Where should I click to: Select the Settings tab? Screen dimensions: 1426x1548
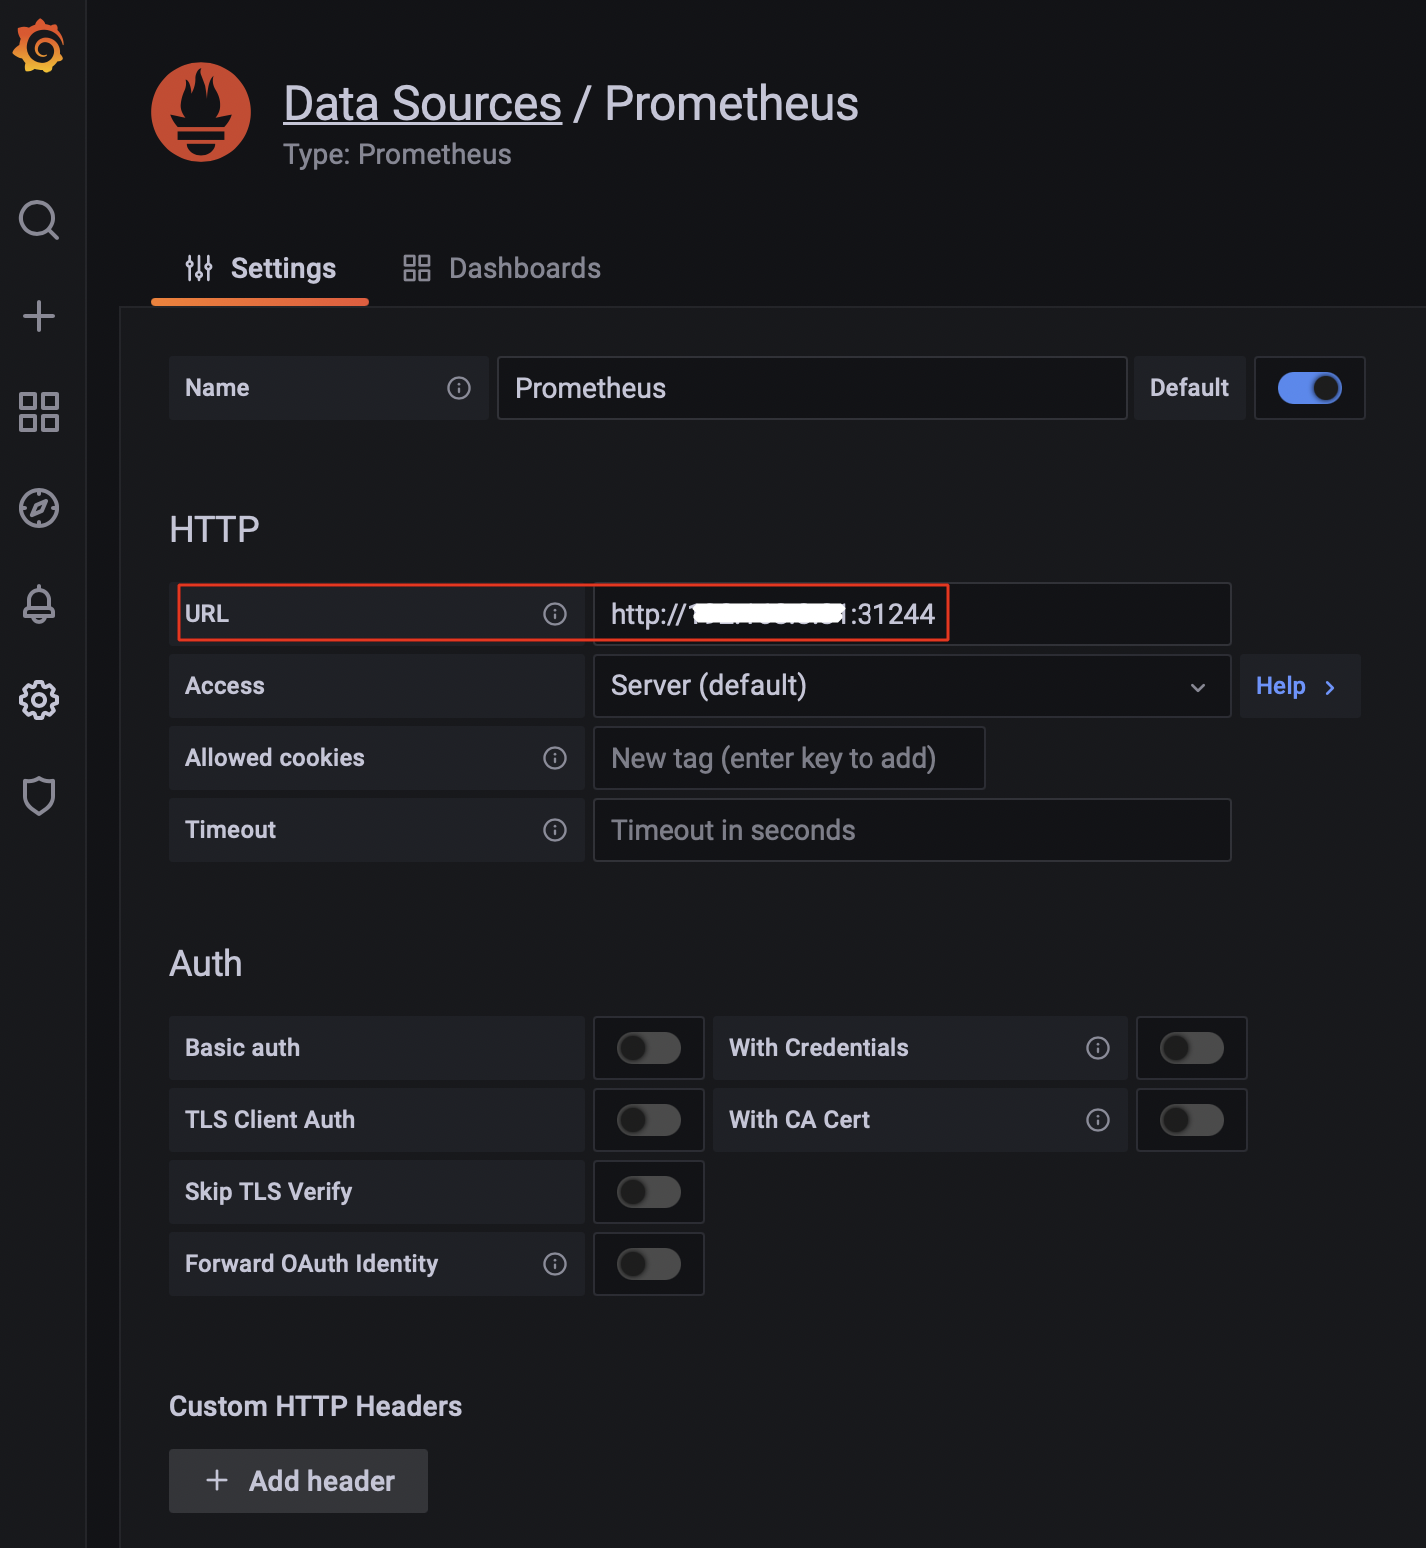click(x=261, y=268)
